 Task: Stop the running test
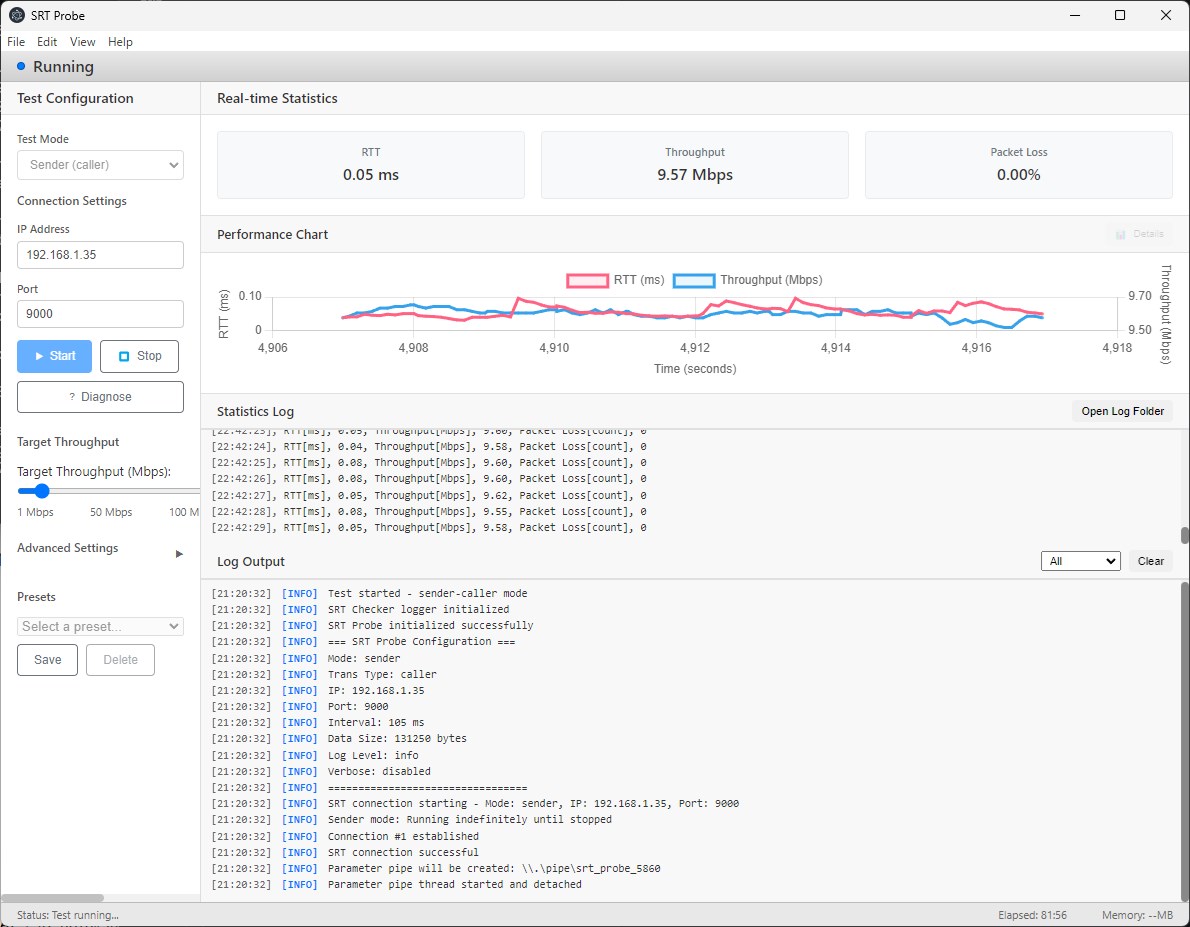coord(140,356)
